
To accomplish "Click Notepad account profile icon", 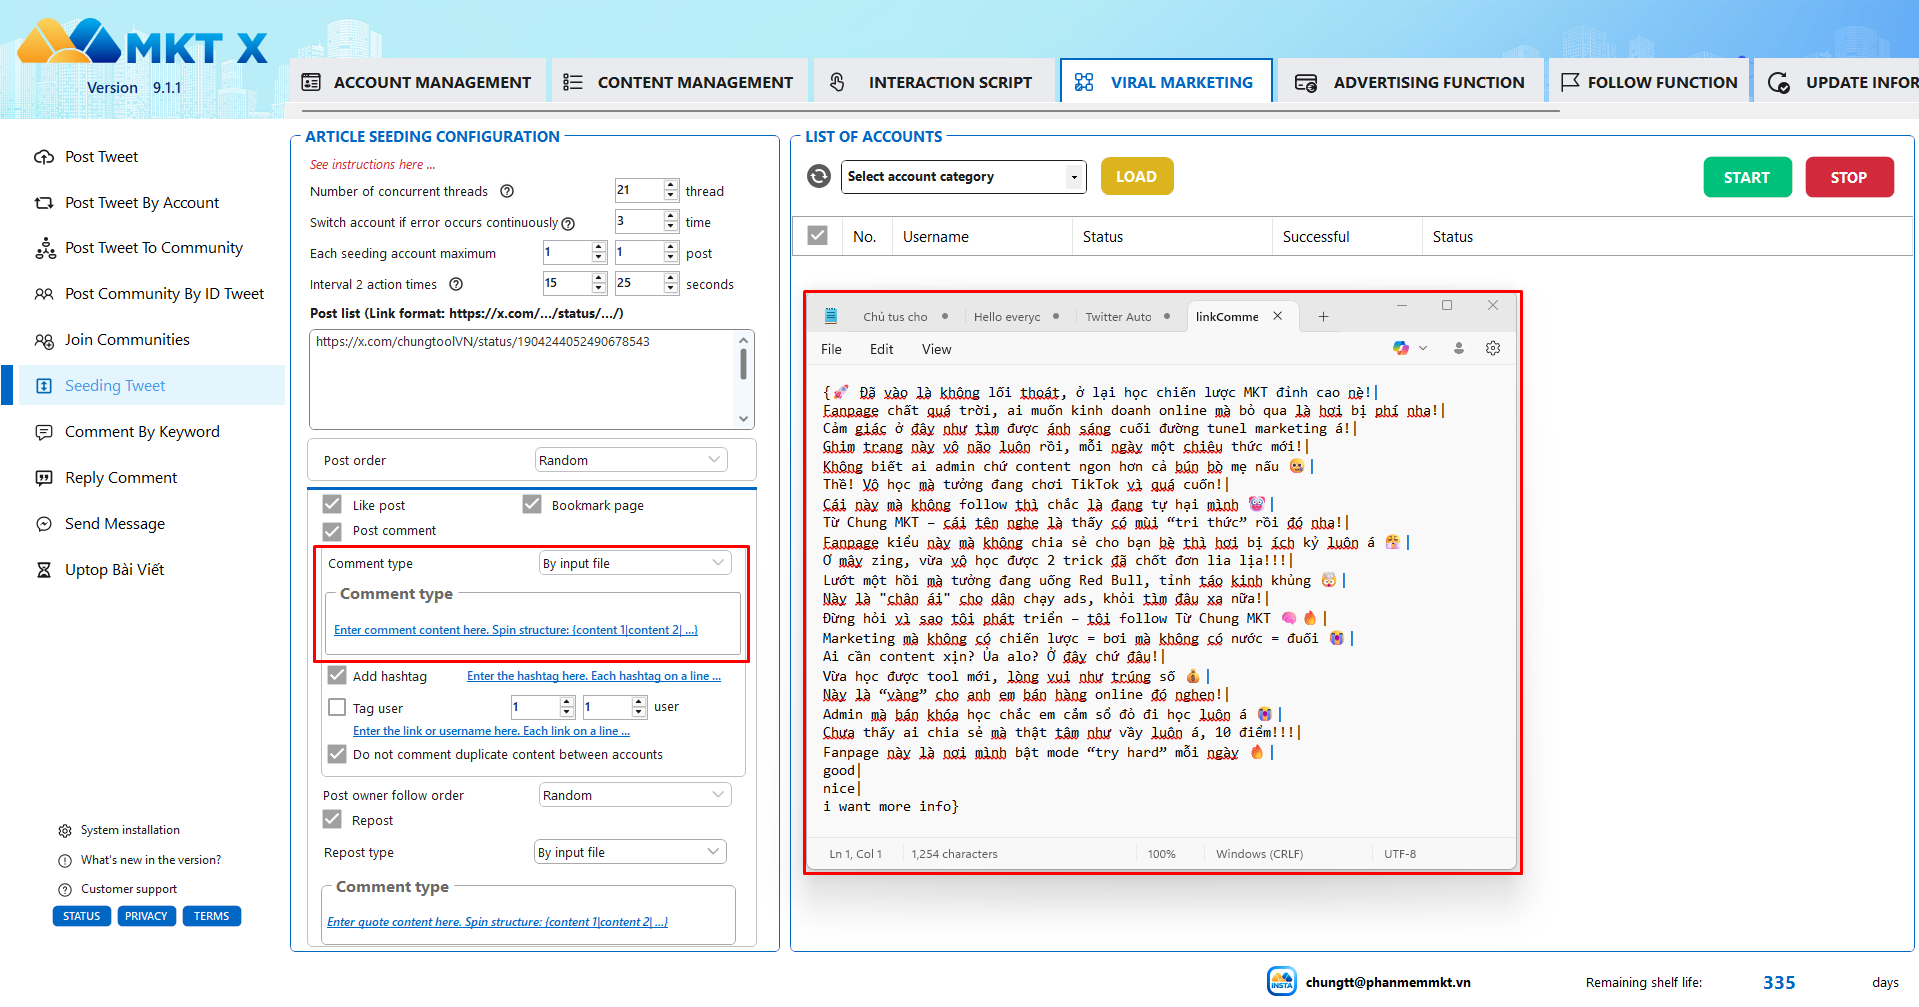I will [x=1459, y=348].
